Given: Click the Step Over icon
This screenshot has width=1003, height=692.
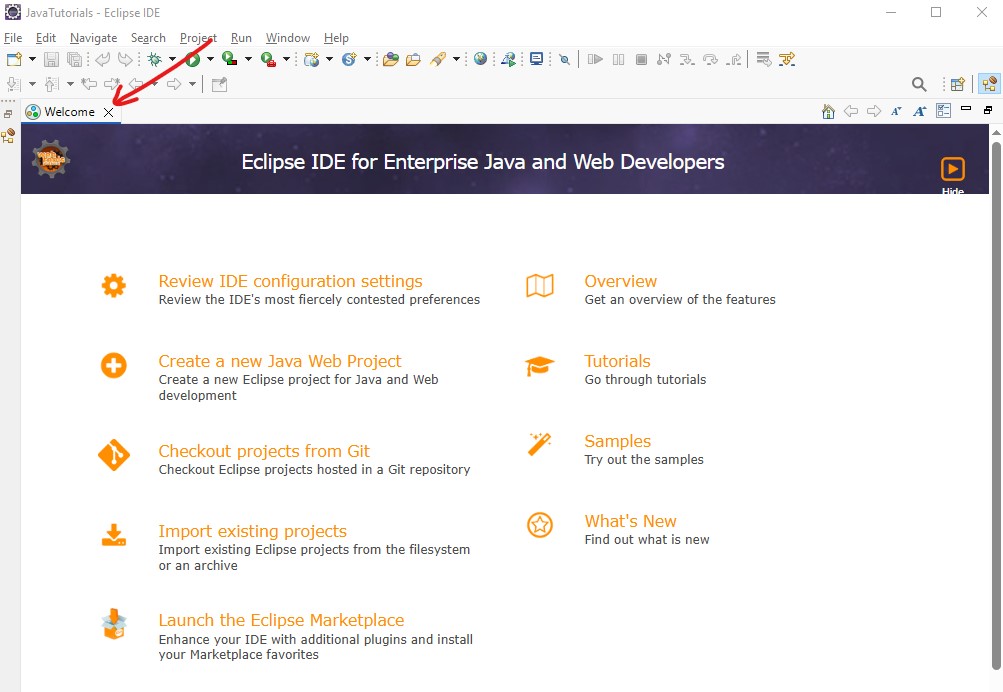Looking at the screenshot, I should [710, 59].
